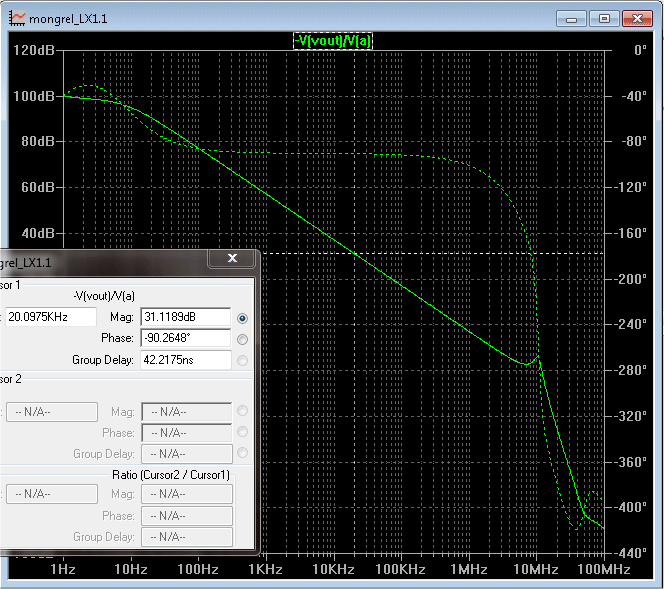Click Ratio Group Delay N/A field
This screenshot has width=664, height=589.
[186, 537]
